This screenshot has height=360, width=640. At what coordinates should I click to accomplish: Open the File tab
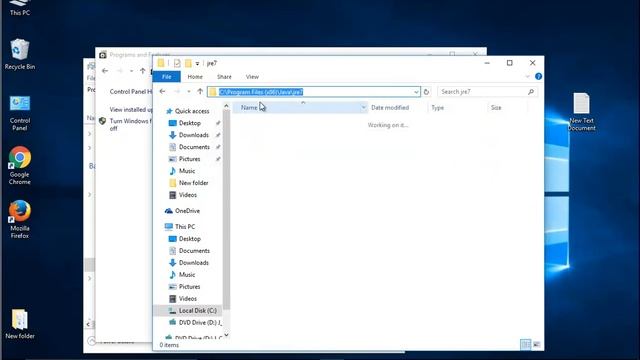pos(167,76)
